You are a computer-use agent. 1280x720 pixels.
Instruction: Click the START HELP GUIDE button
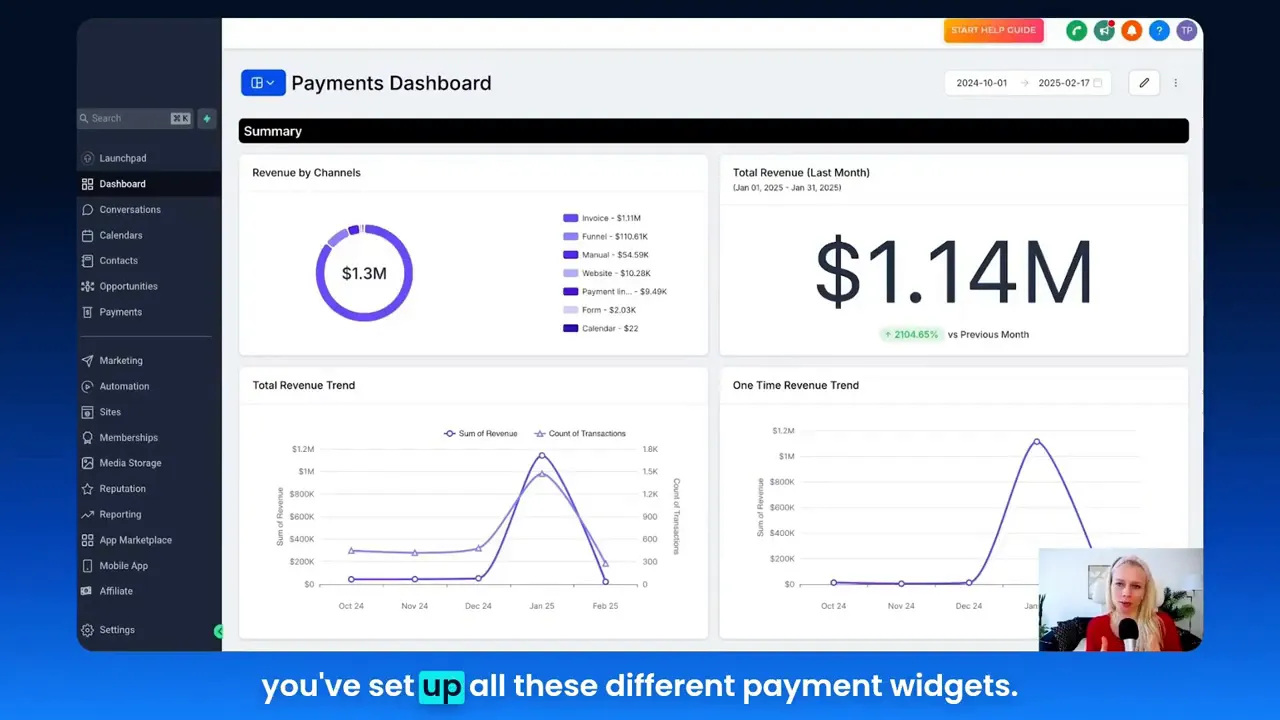pos(993,31)
